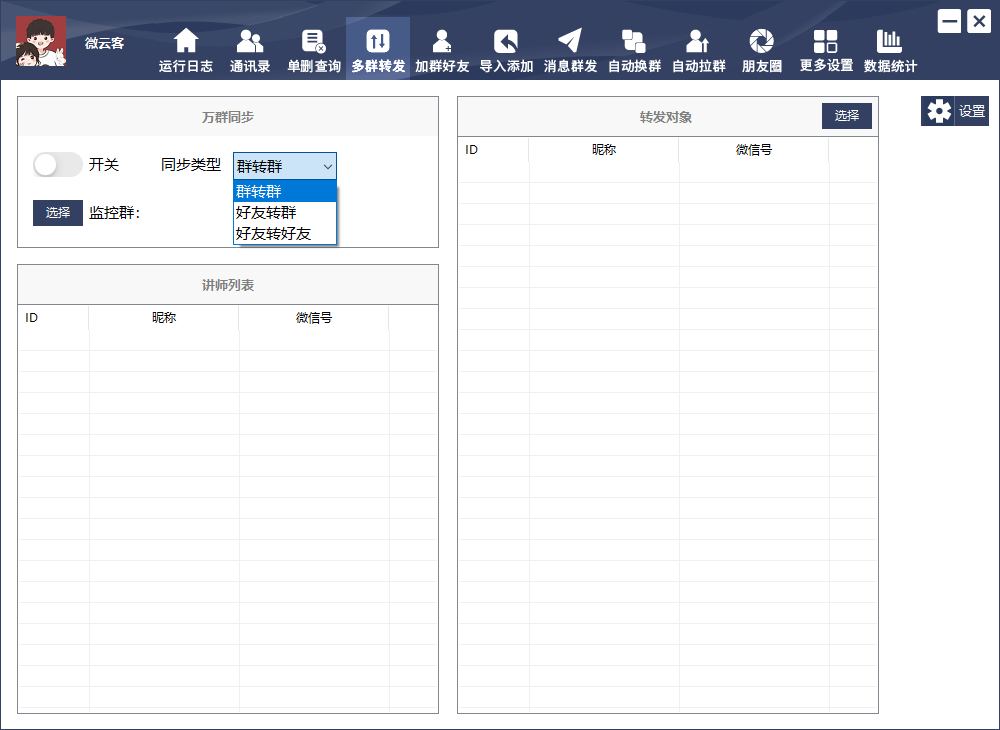Open the 自动拉群 icon
Viewport: 1000px width, 730px height.
698,41
